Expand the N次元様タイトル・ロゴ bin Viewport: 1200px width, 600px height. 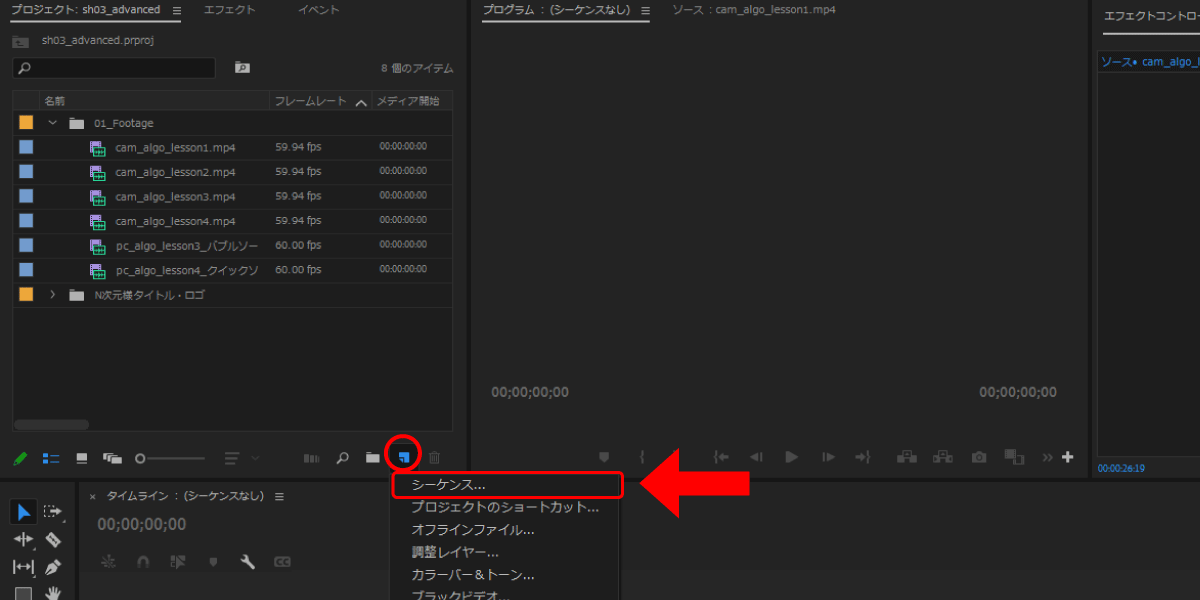(53, 295)
